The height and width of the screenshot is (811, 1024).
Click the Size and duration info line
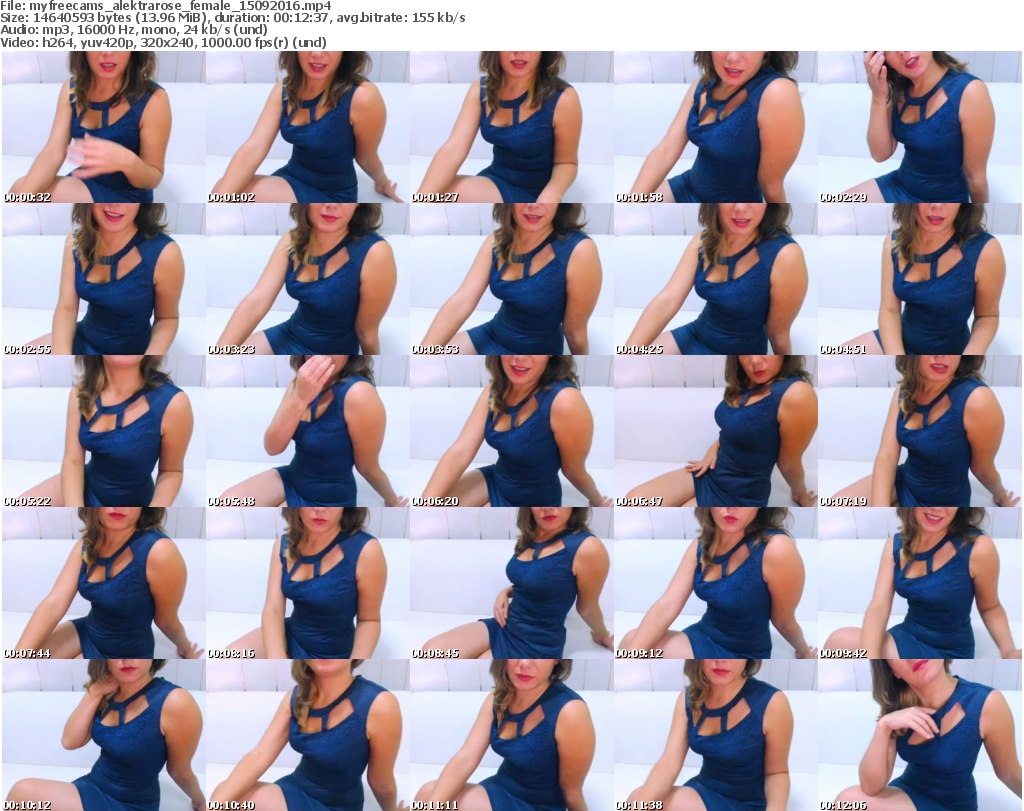(232, 18)
